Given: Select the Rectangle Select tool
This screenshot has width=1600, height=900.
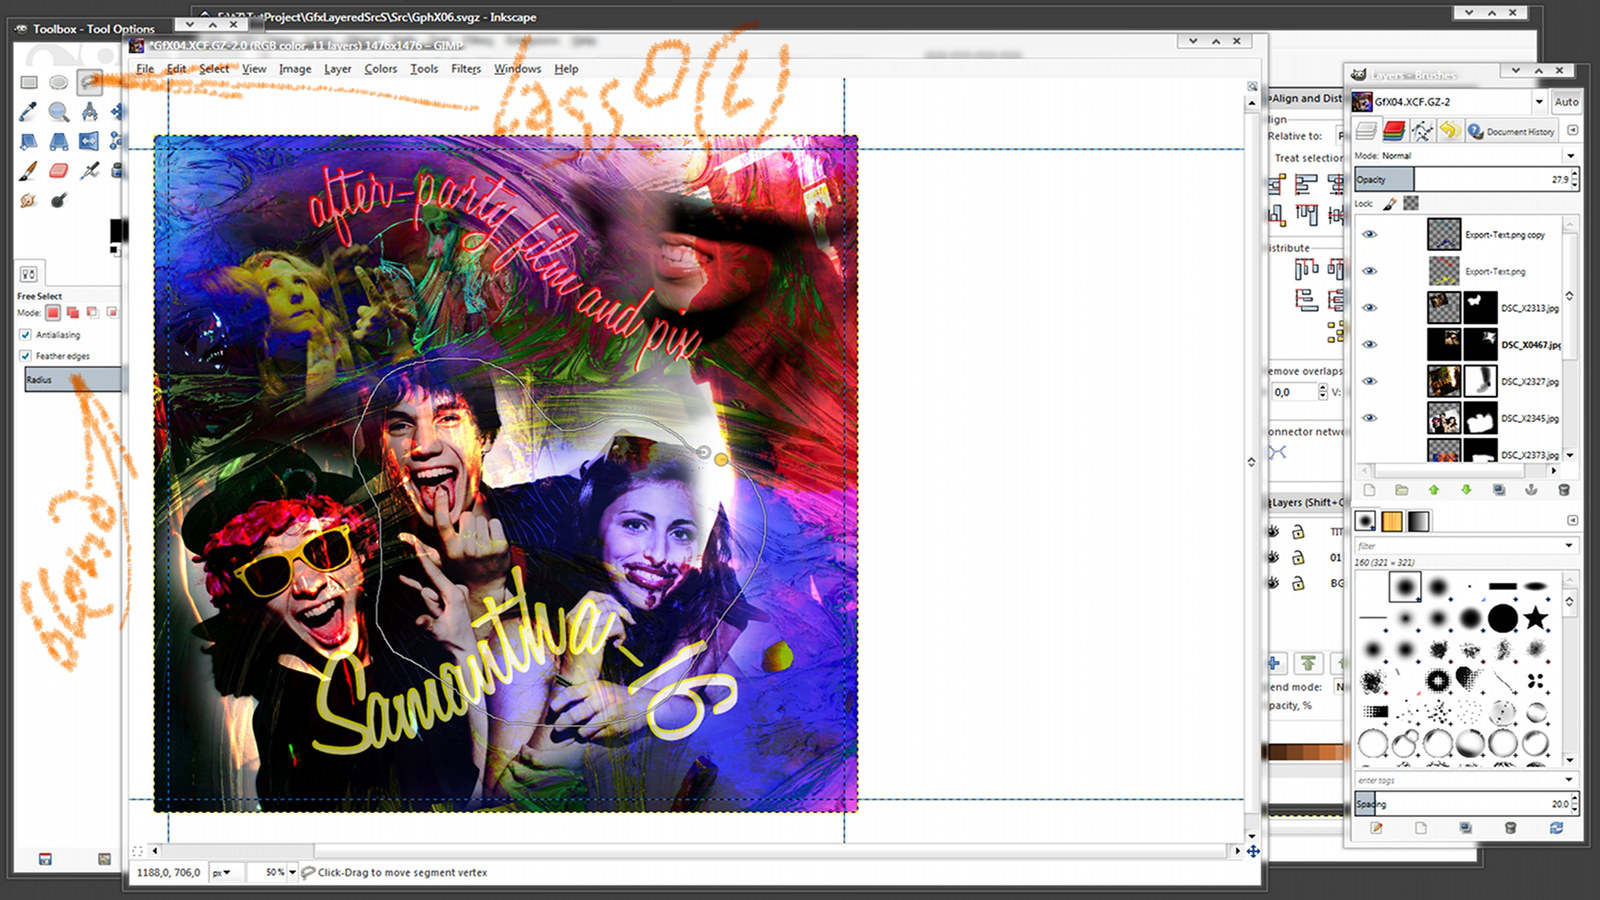Looking at the screenshot, I should point(28,82).
